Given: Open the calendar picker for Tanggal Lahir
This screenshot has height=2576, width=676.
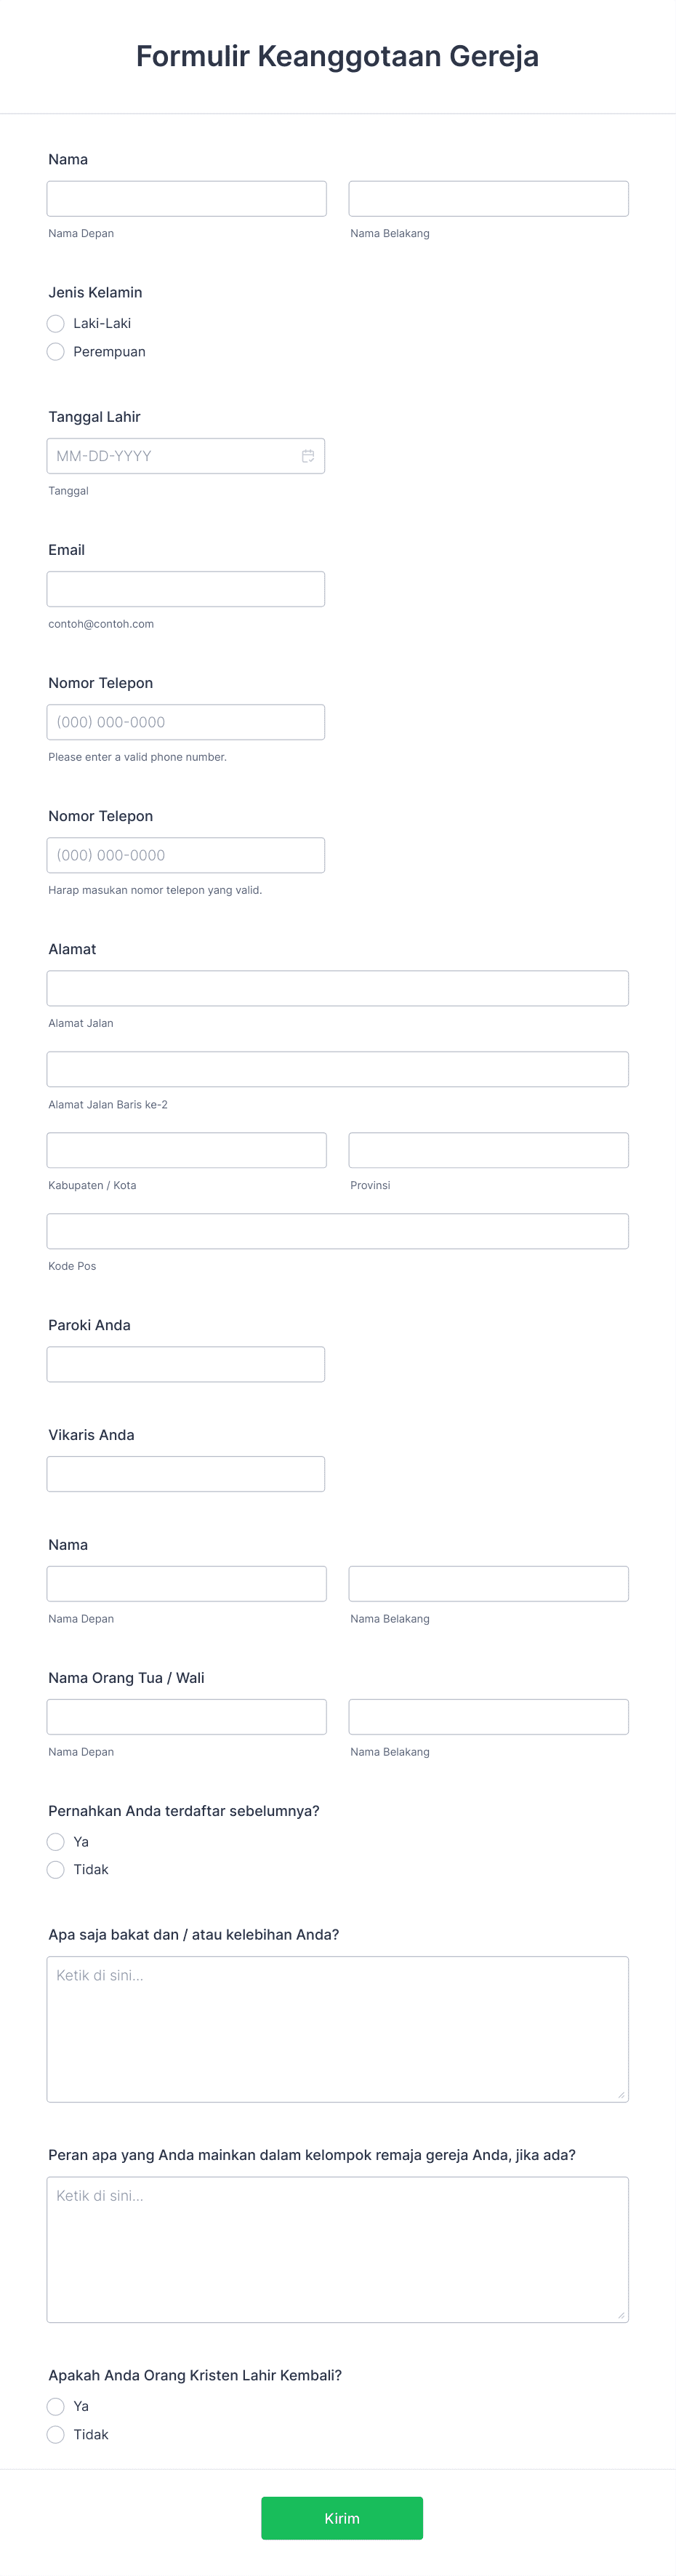Looking at the screenshot, I should coord(310,455).
